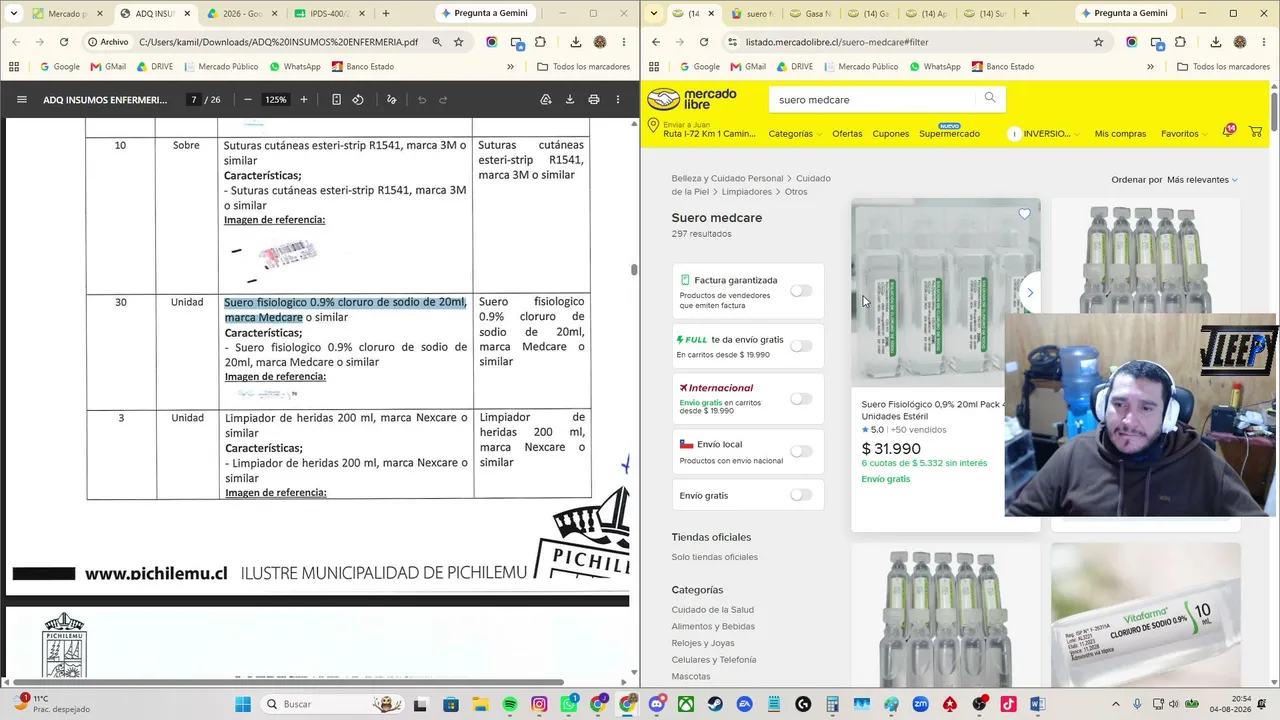Show more bookmarks in Mercado Libre window
This screenshot has width=1280, height=720.
click(x=1150, y=67)
